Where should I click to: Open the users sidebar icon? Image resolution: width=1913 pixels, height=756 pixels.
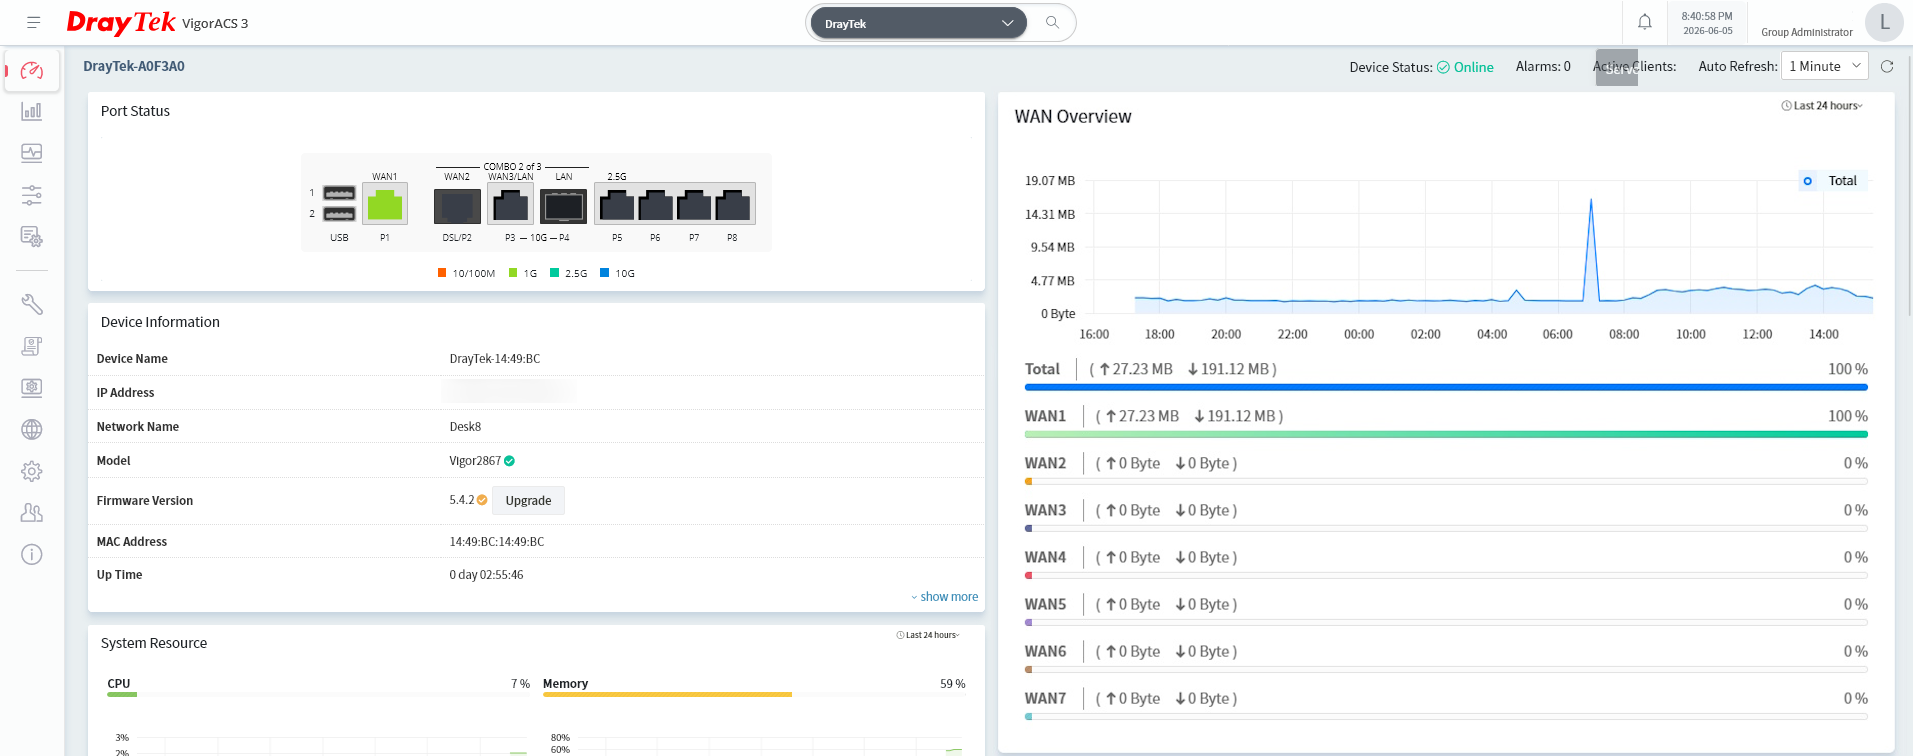point(32,512)
